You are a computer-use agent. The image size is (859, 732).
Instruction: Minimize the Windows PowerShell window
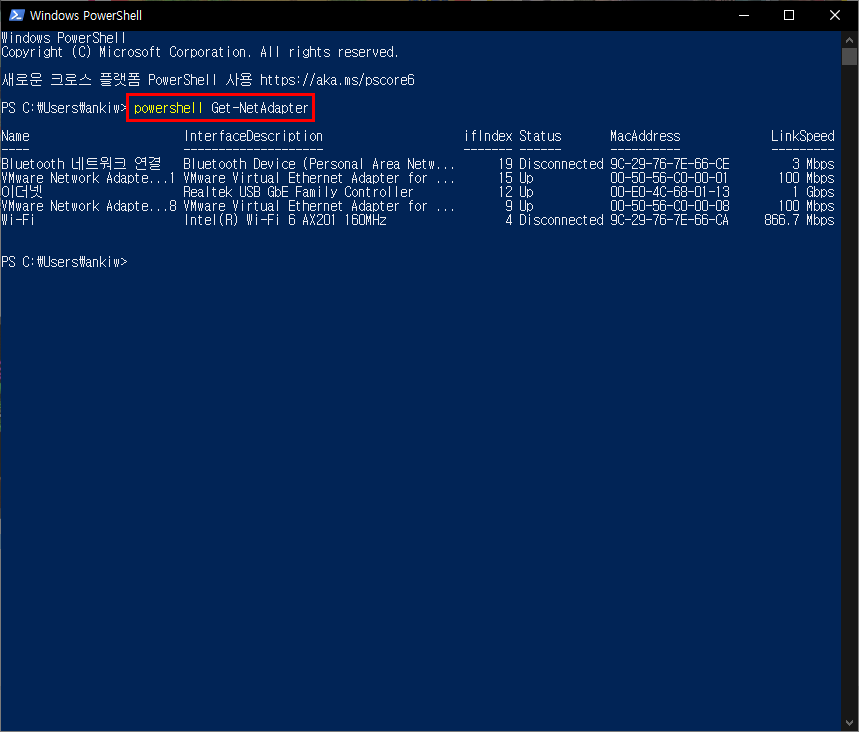coord(743,15)
